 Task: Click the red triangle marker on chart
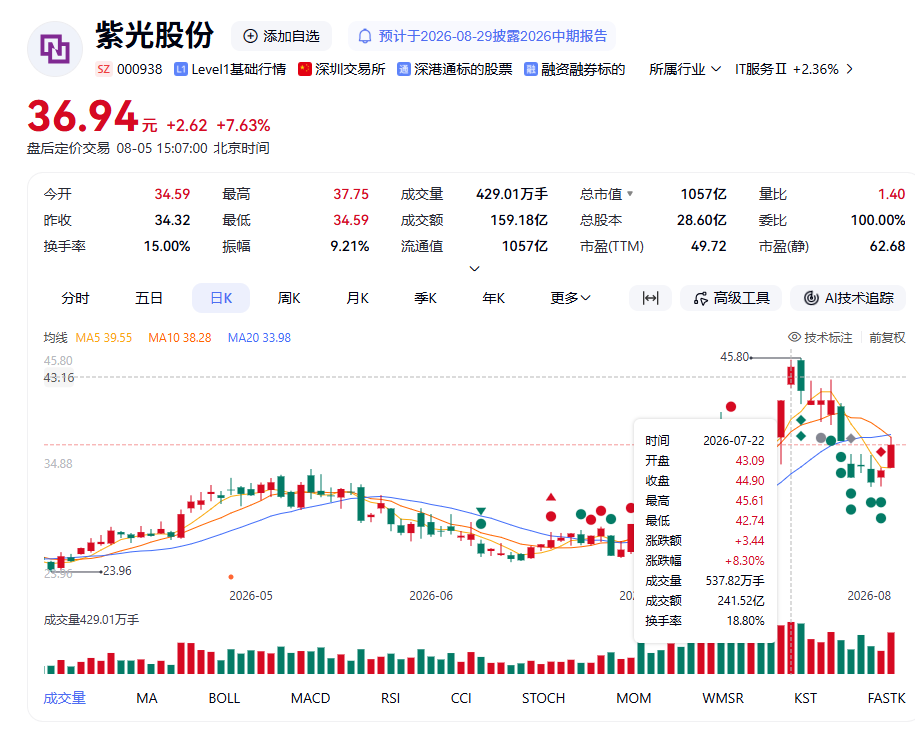coord(551,497)
